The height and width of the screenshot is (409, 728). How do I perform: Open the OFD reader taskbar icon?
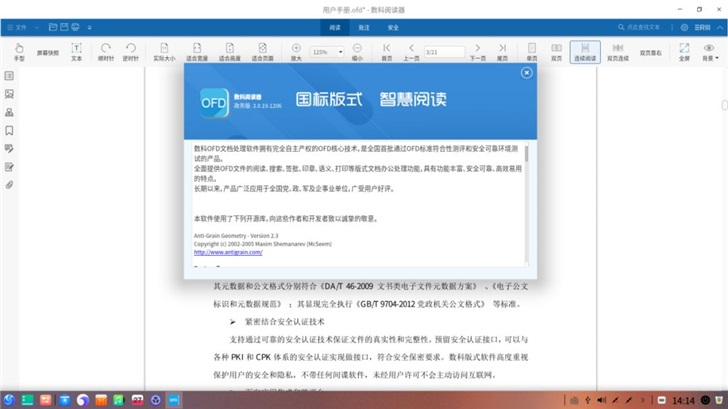[174, 400]
